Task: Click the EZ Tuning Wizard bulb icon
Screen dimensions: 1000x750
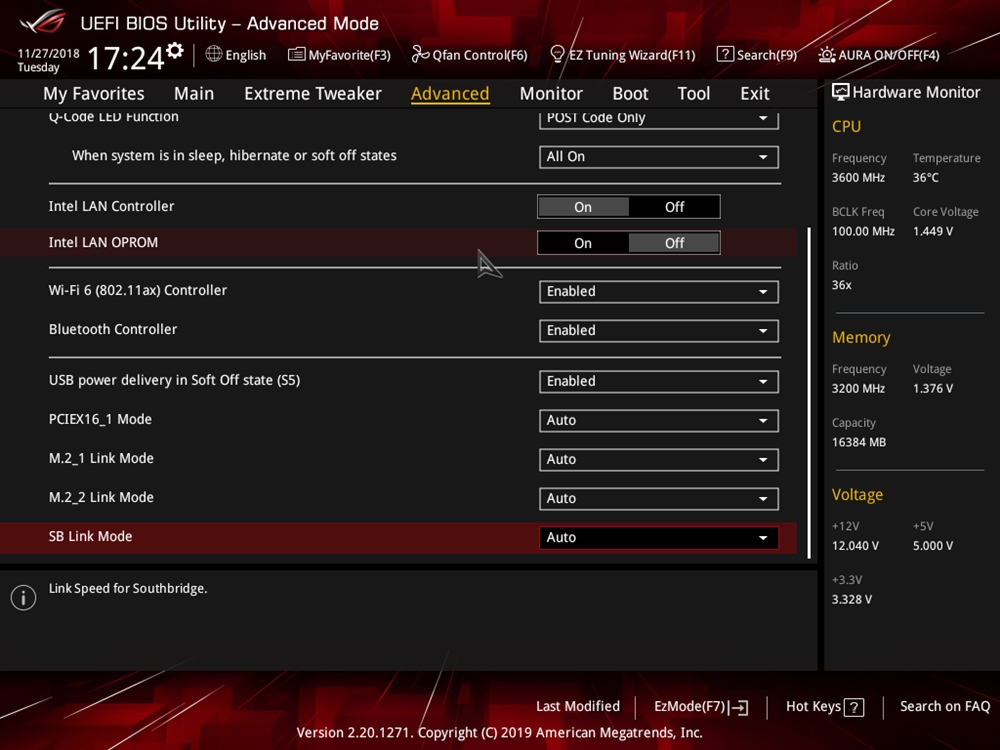Action: pos(557,54)
